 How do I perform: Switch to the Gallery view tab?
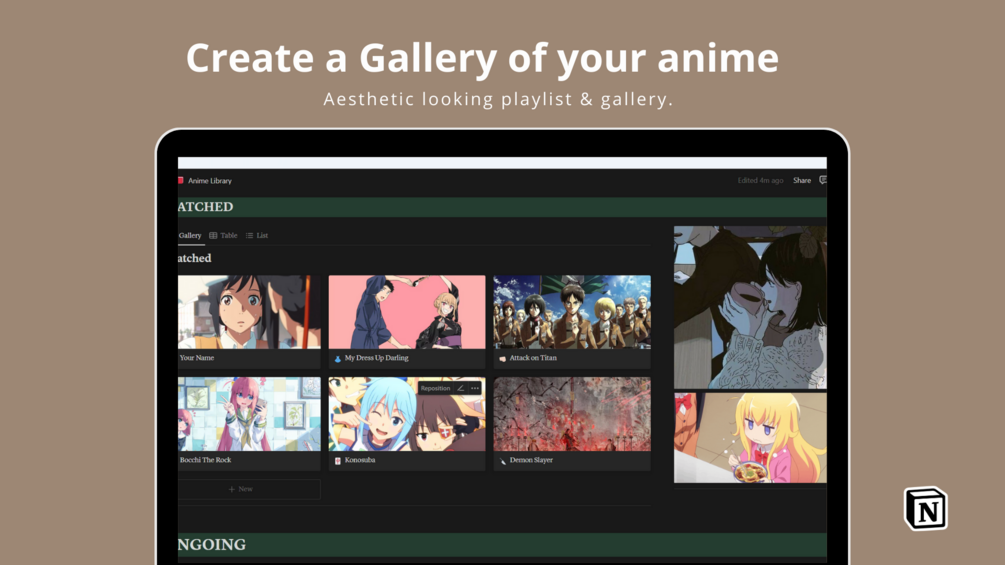tap(190, 236)
